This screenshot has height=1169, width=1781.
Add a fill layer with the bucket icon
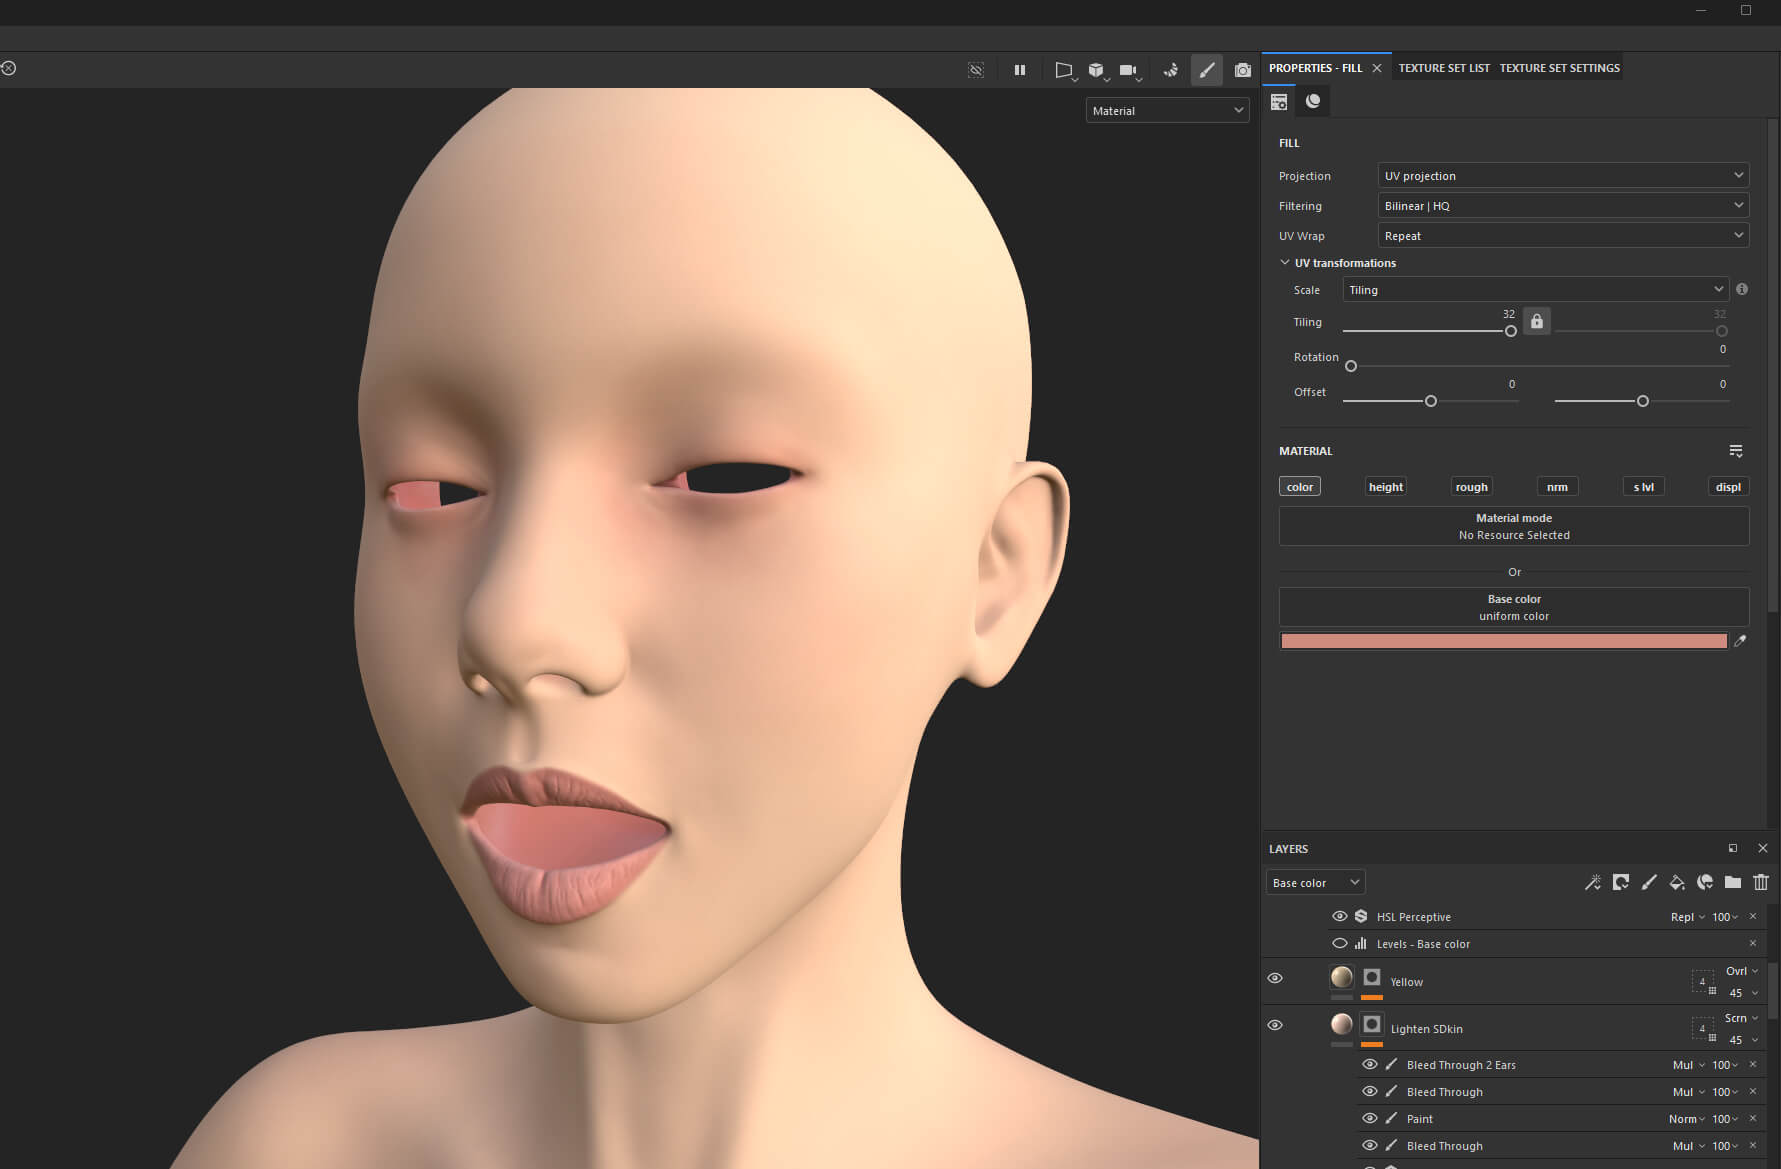tap(1677, 882)
